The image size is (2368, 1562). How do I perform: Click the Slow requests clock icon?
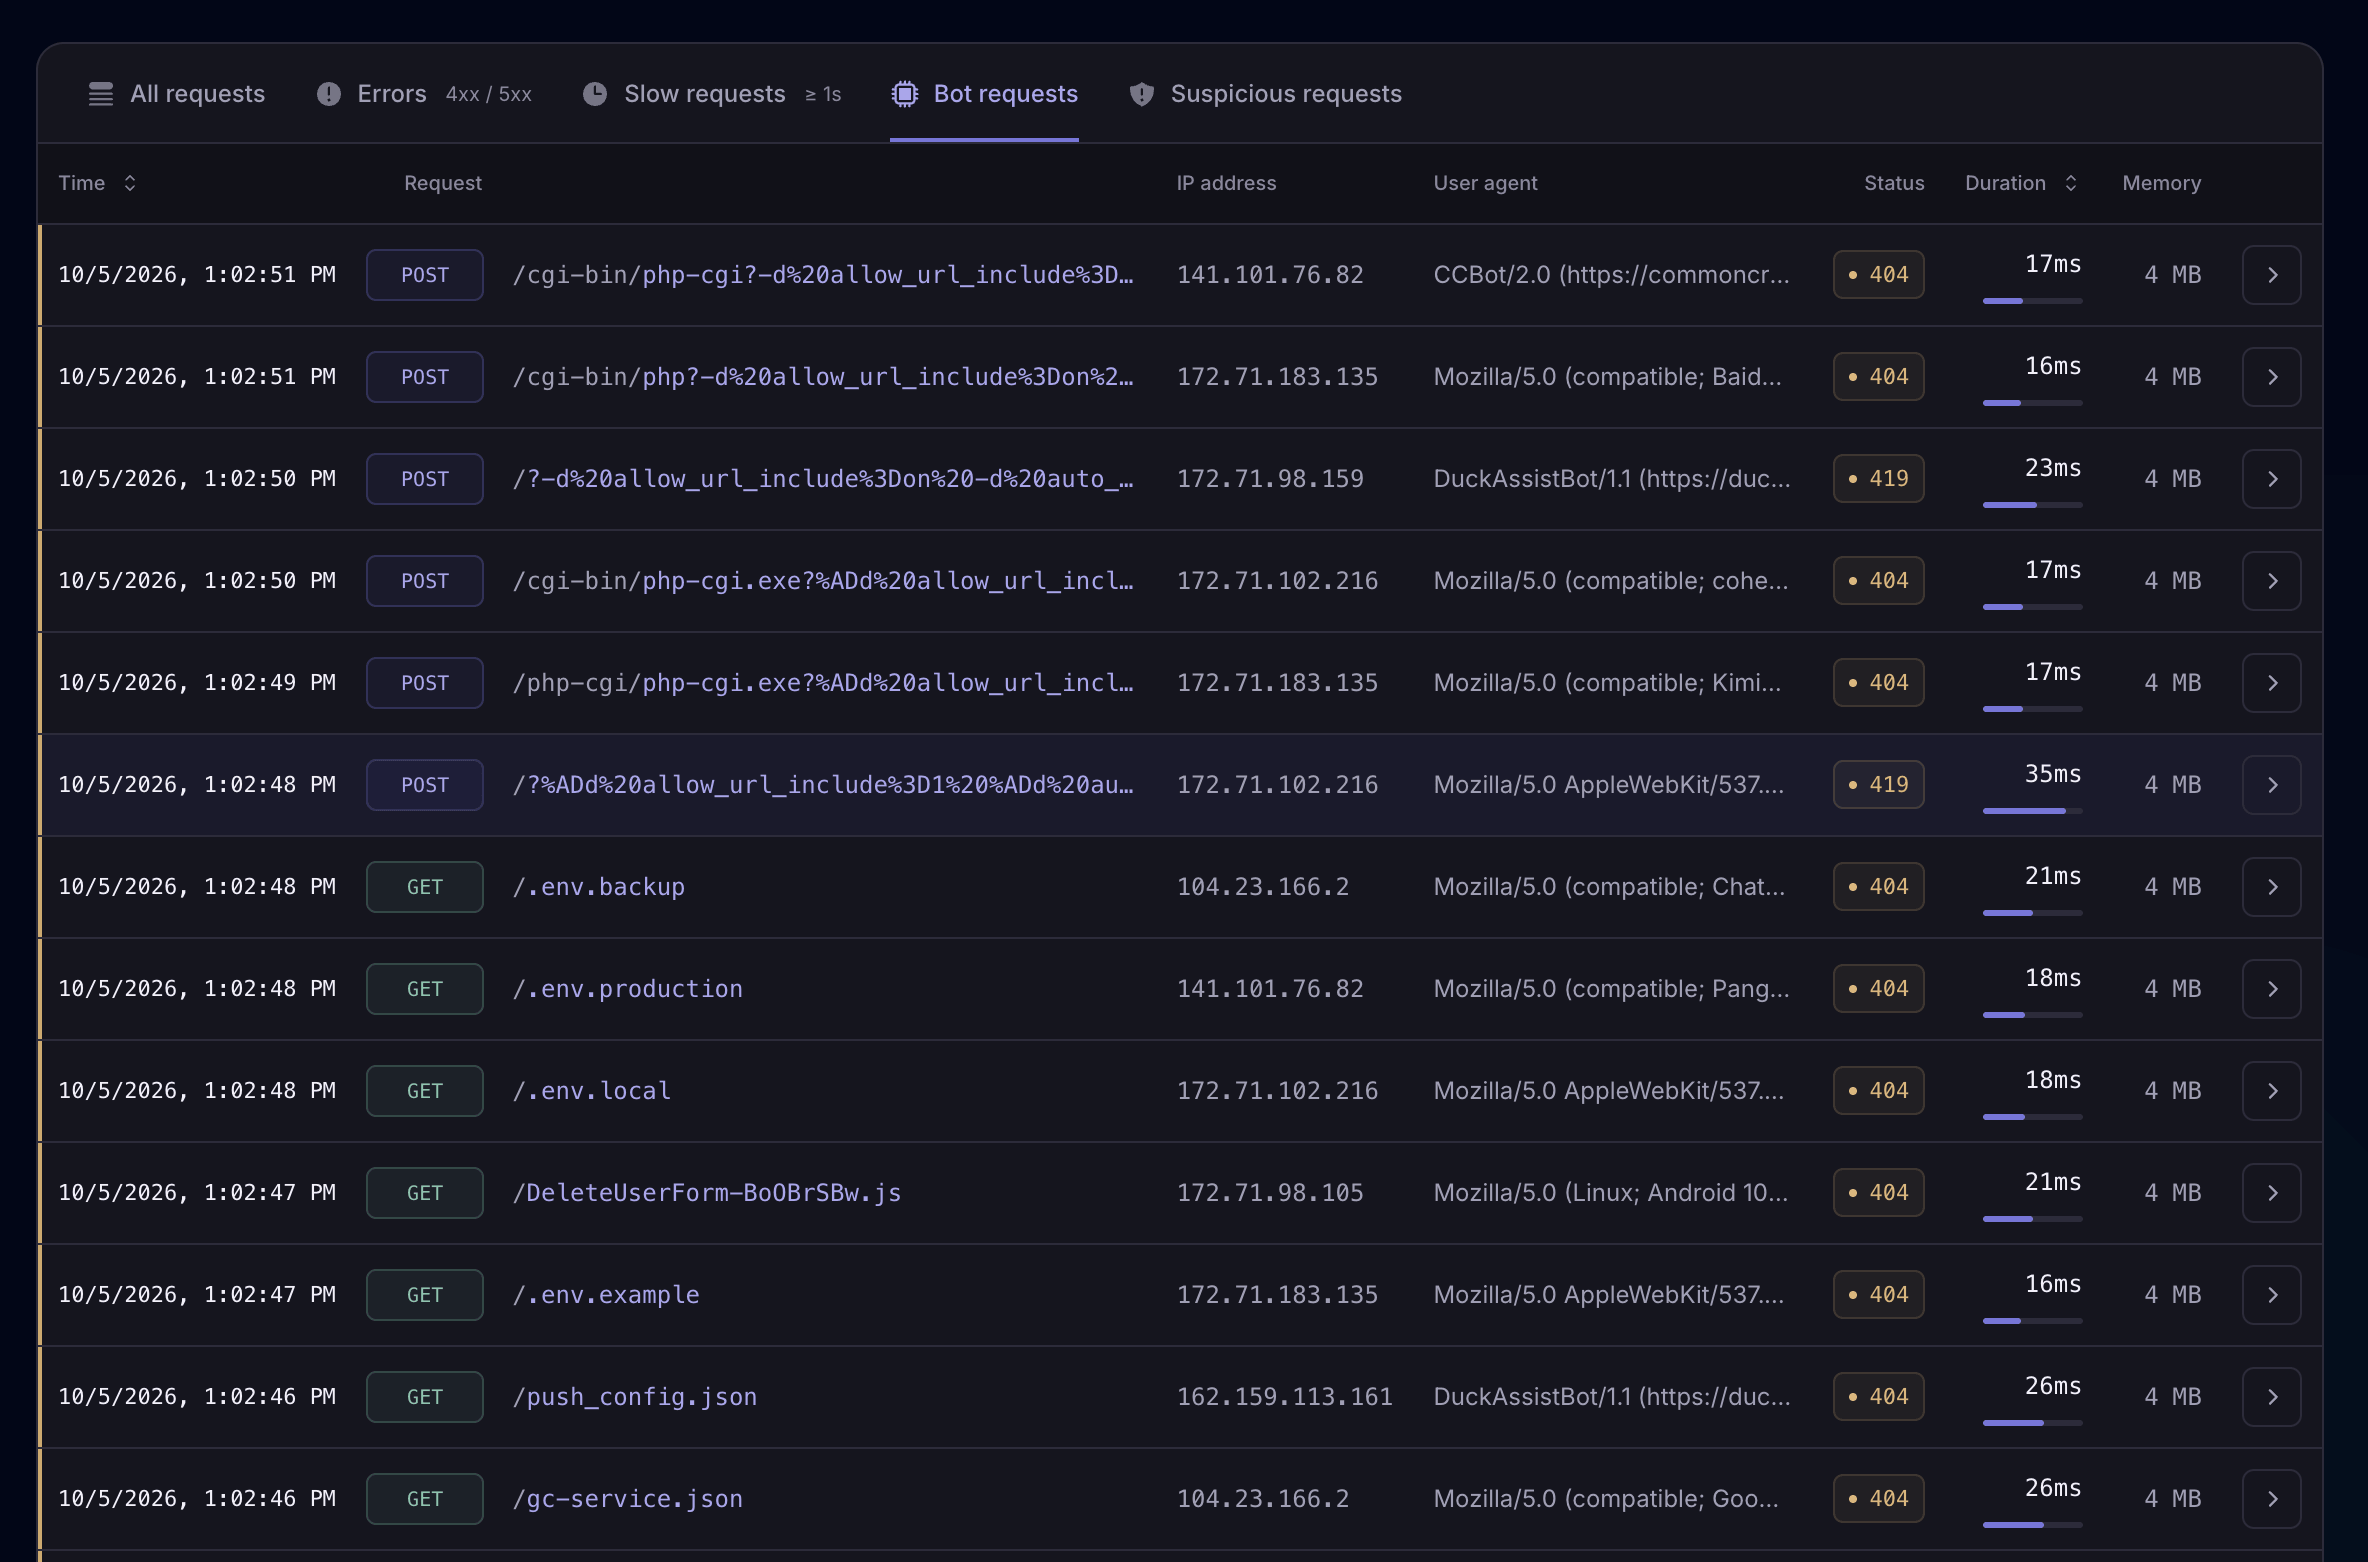coord(595,94)
